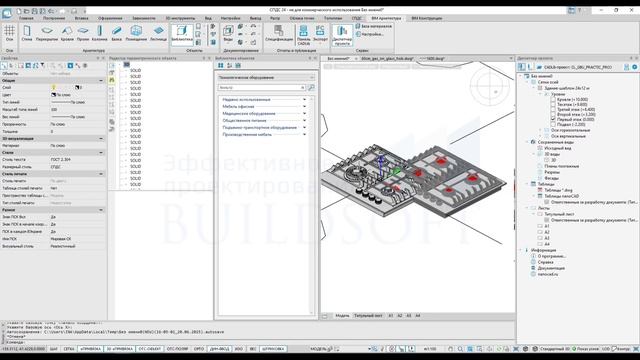
Task: Switch to the Титульный лист layout tab
Action: click(368, 316)
